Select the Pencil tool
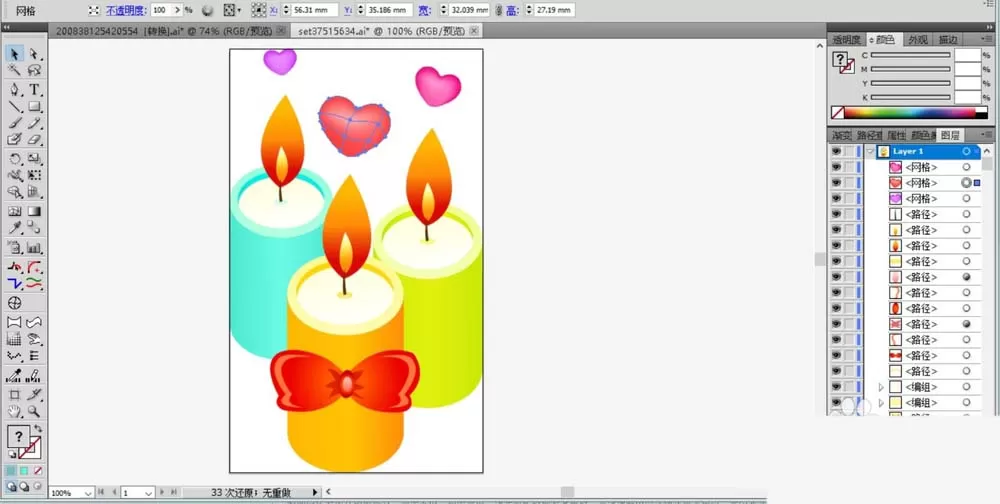Screen dimensions: 1000x504 [34, 123]
